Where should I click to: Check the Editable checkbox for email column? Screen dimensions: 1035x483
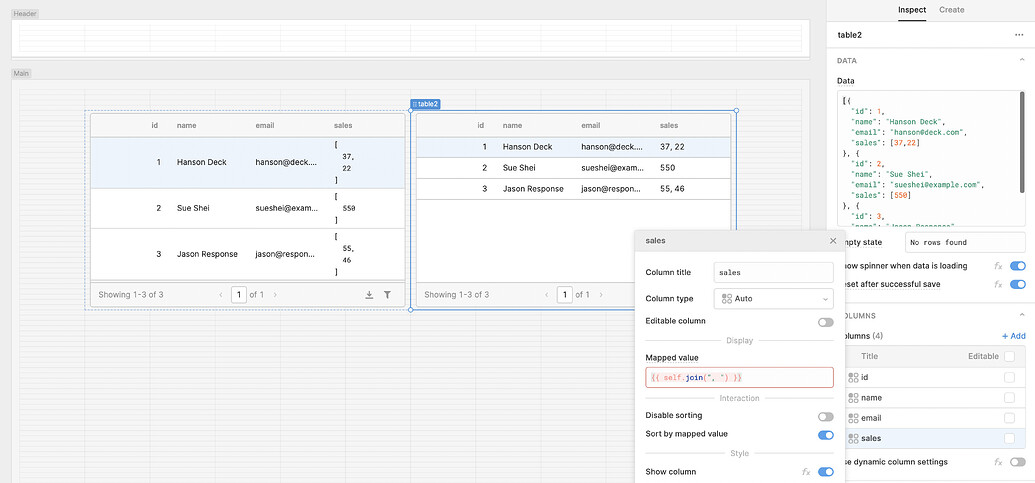pos(1009,418)
